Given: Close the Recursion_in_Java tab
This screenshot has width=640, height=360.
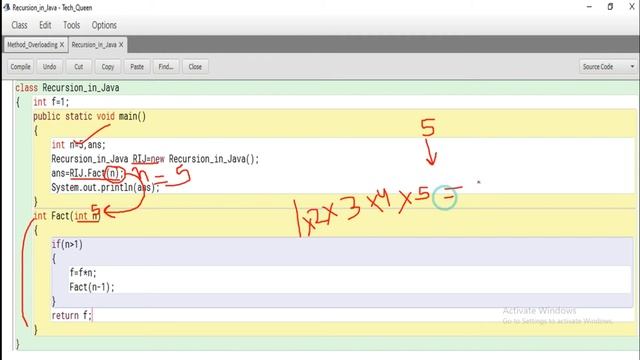Looking at the screenshot, I should (x=121, y=45).
